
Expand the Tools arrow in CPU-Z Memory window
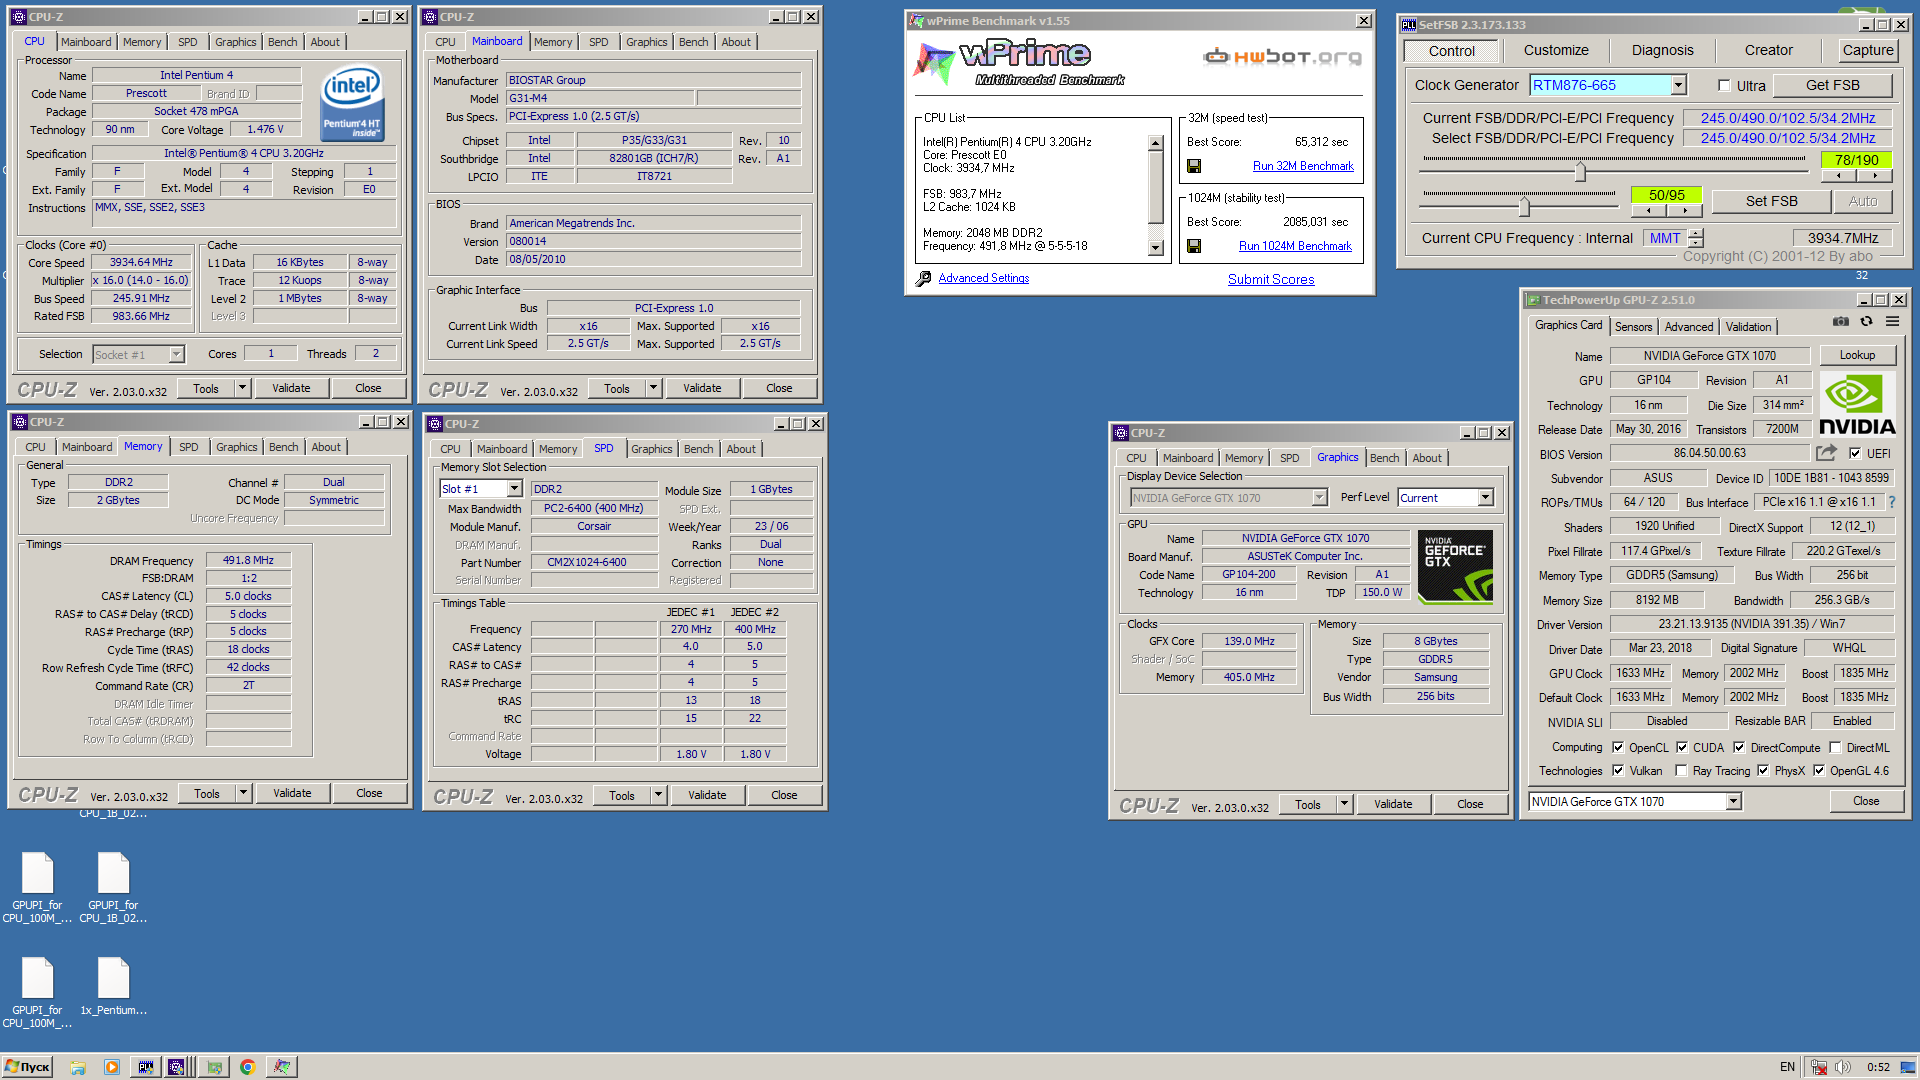243,793
